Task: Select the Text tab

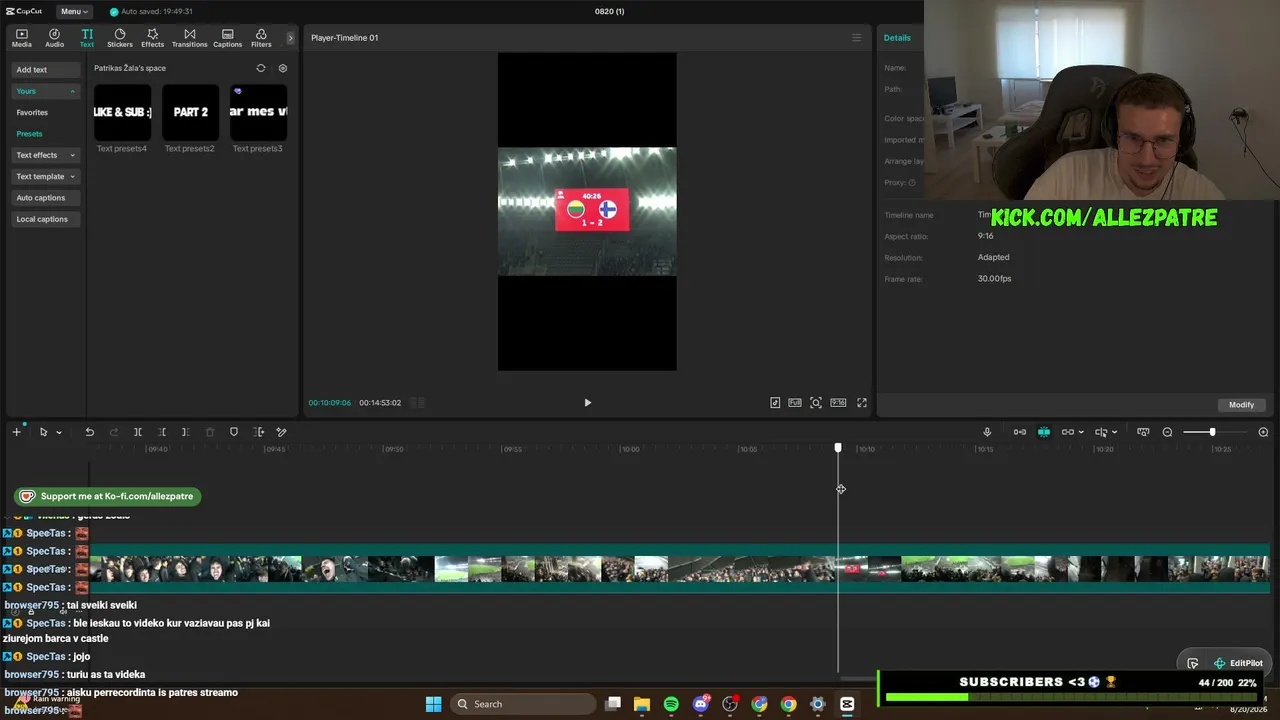Action: [87, 38]
